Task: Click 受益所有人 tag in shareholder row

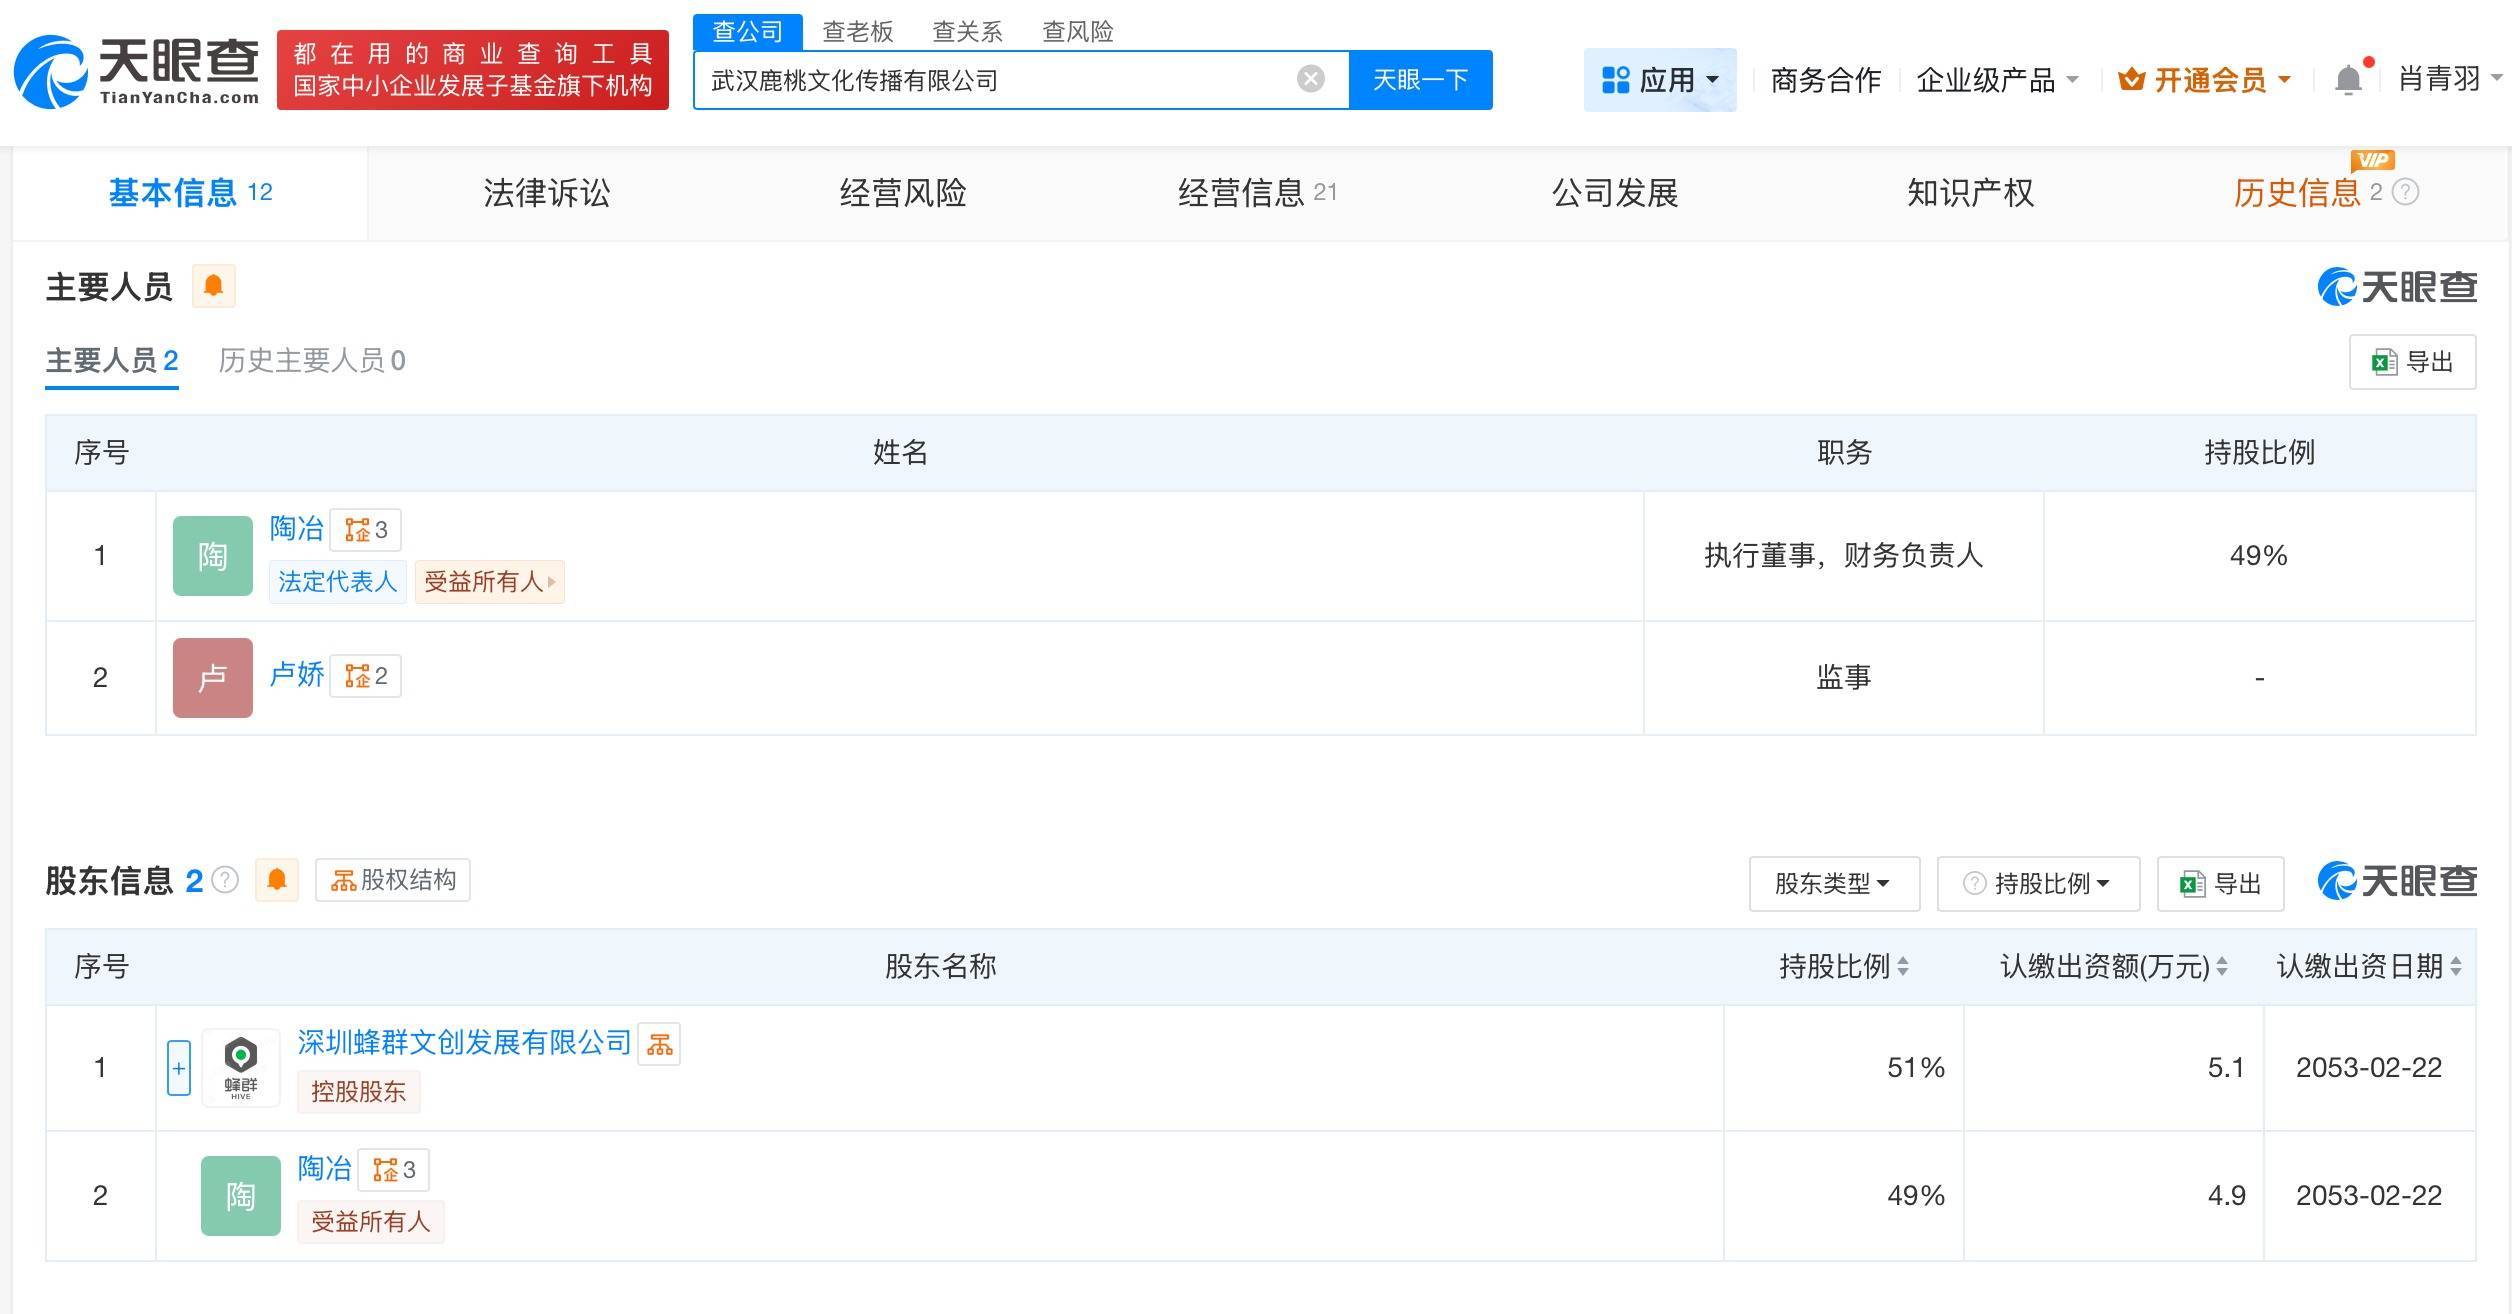Action: point(370,1222)
